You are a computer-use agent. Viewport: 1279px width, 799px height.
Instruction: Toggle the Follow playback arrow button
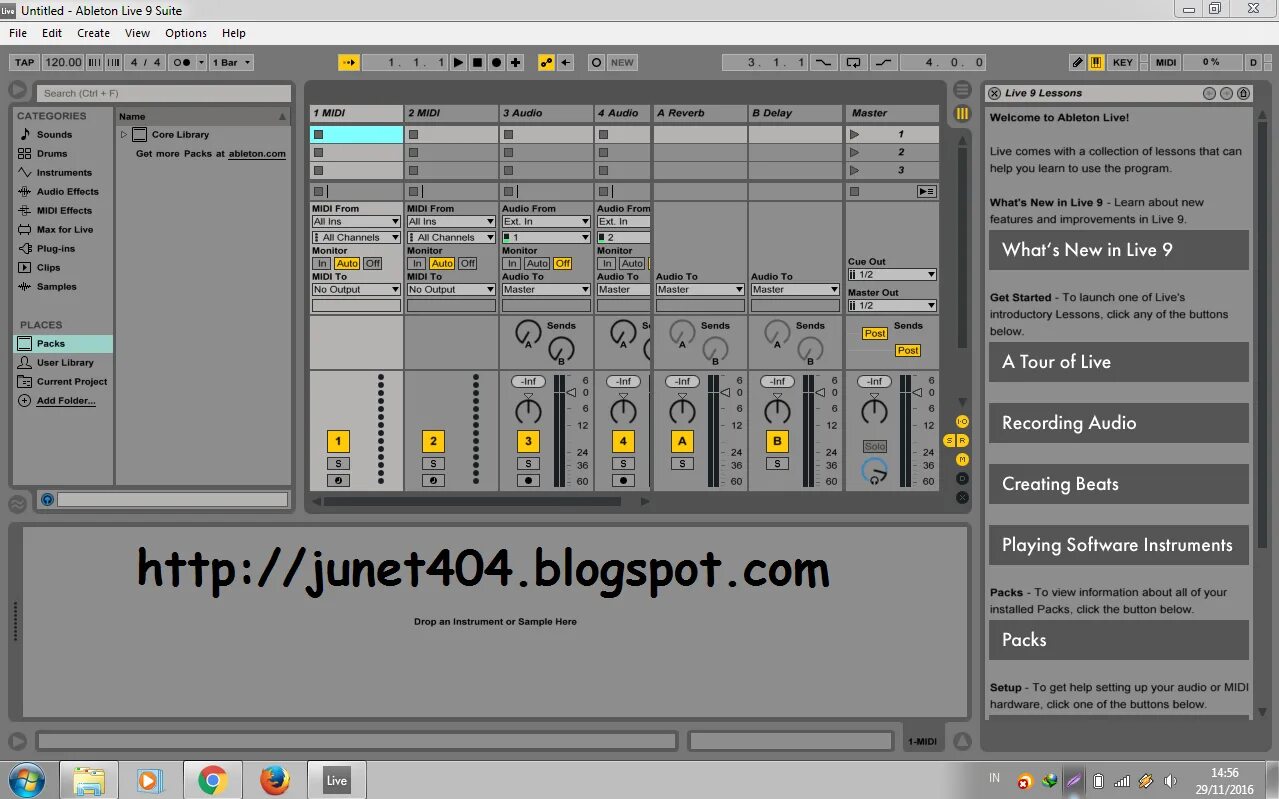[348, 62]
